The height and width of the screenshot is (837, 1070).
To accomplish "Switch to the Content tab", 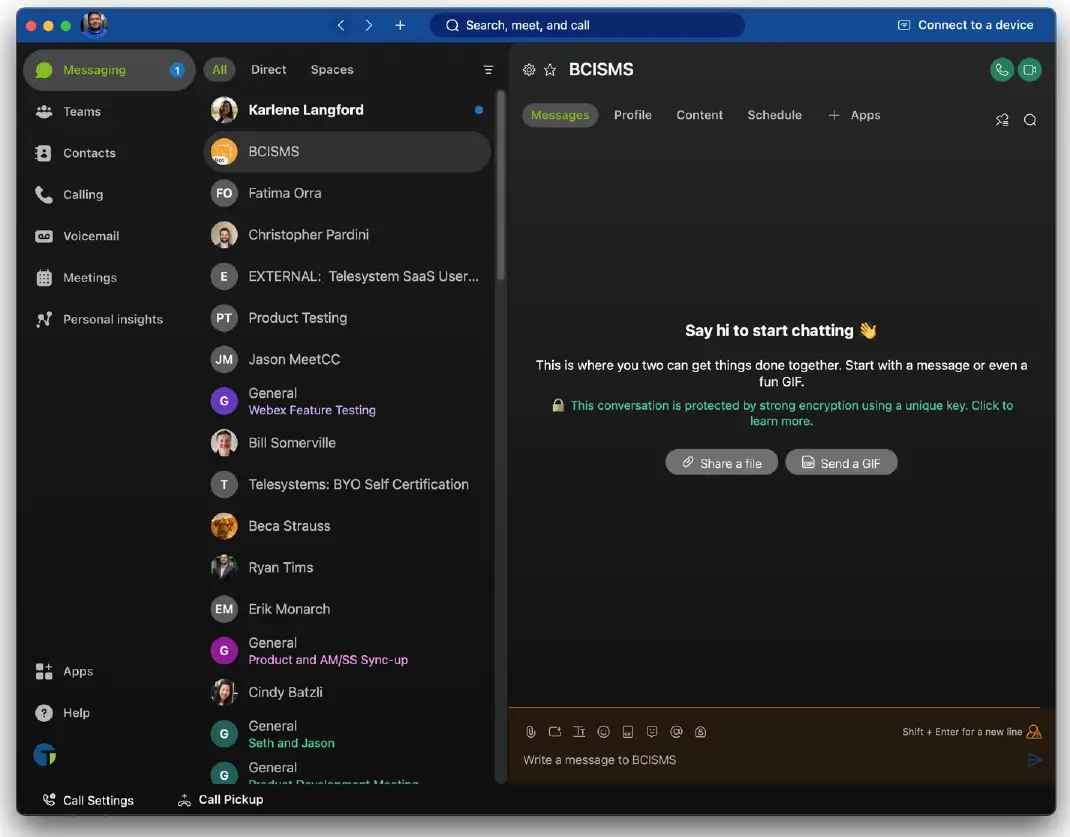I will coord(699,115).
